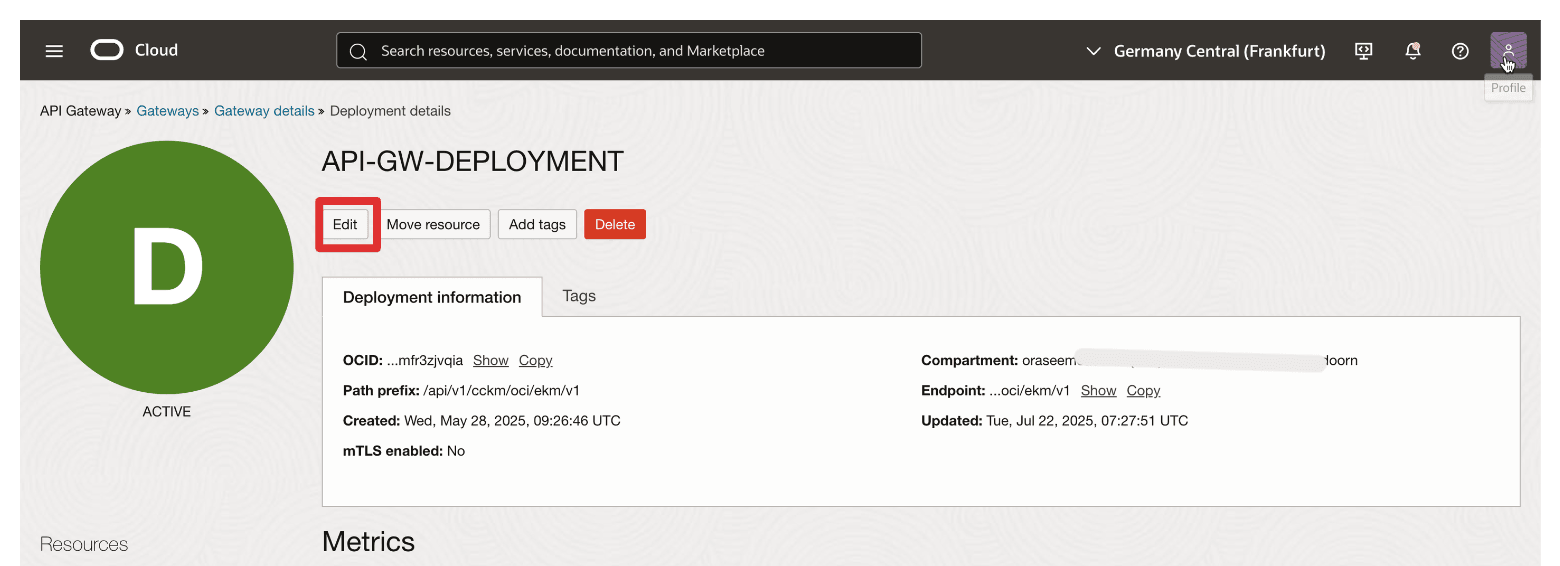Expand the Germany Central (Frankfurt) region selector
The image size is (1560, 566).
pyautogui.click(x=1206, y=51)
